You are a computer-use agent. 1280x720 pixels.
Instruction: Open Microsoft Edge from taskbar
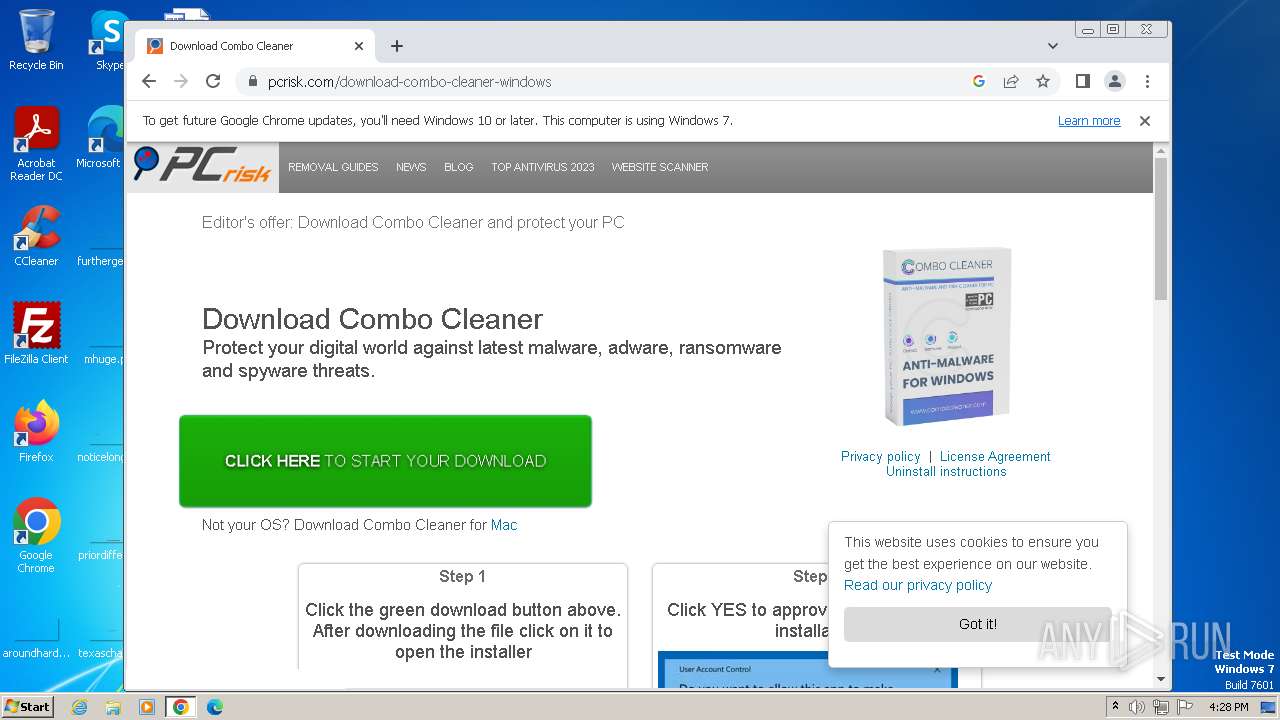pyautogui.click(x=214, y=707)
